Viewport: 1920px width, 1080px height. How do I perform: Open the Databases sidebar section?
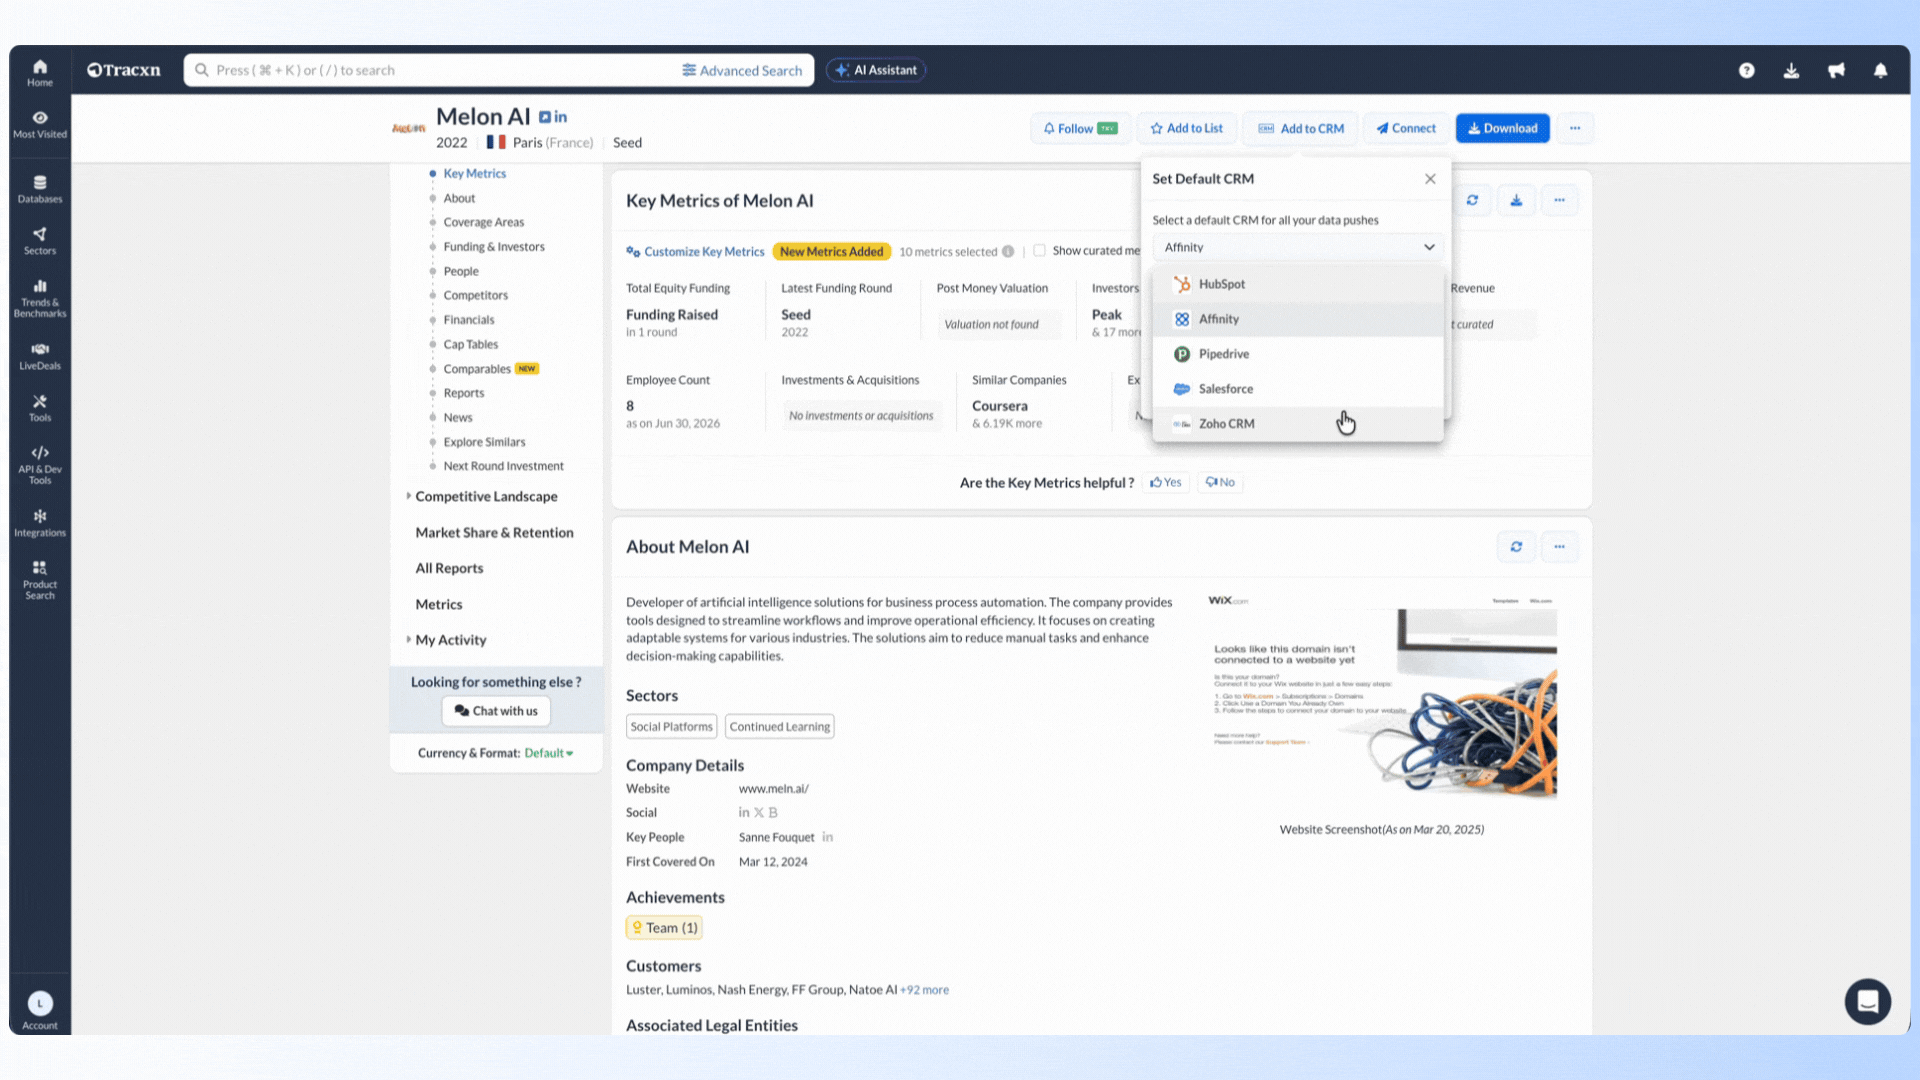[40, 189]
